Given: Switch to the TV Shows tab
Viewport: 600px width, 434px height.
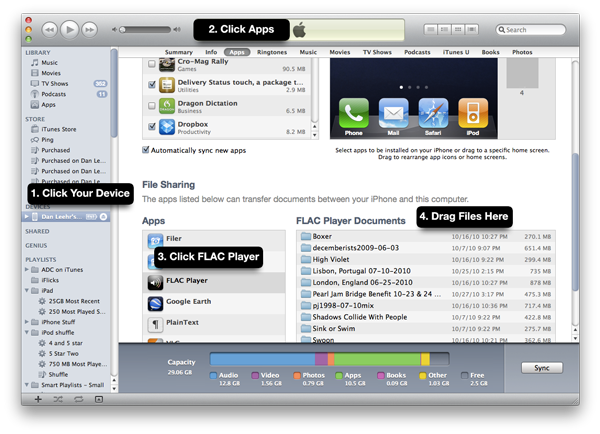Looking at the screenshot, I should tap(377, 52).
